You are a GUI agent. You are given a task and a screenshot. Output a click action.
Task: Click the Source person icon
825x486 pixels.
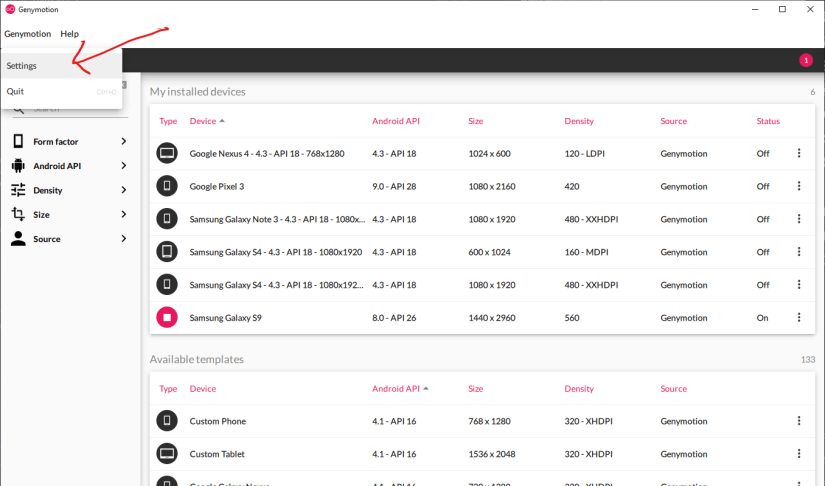18,239
